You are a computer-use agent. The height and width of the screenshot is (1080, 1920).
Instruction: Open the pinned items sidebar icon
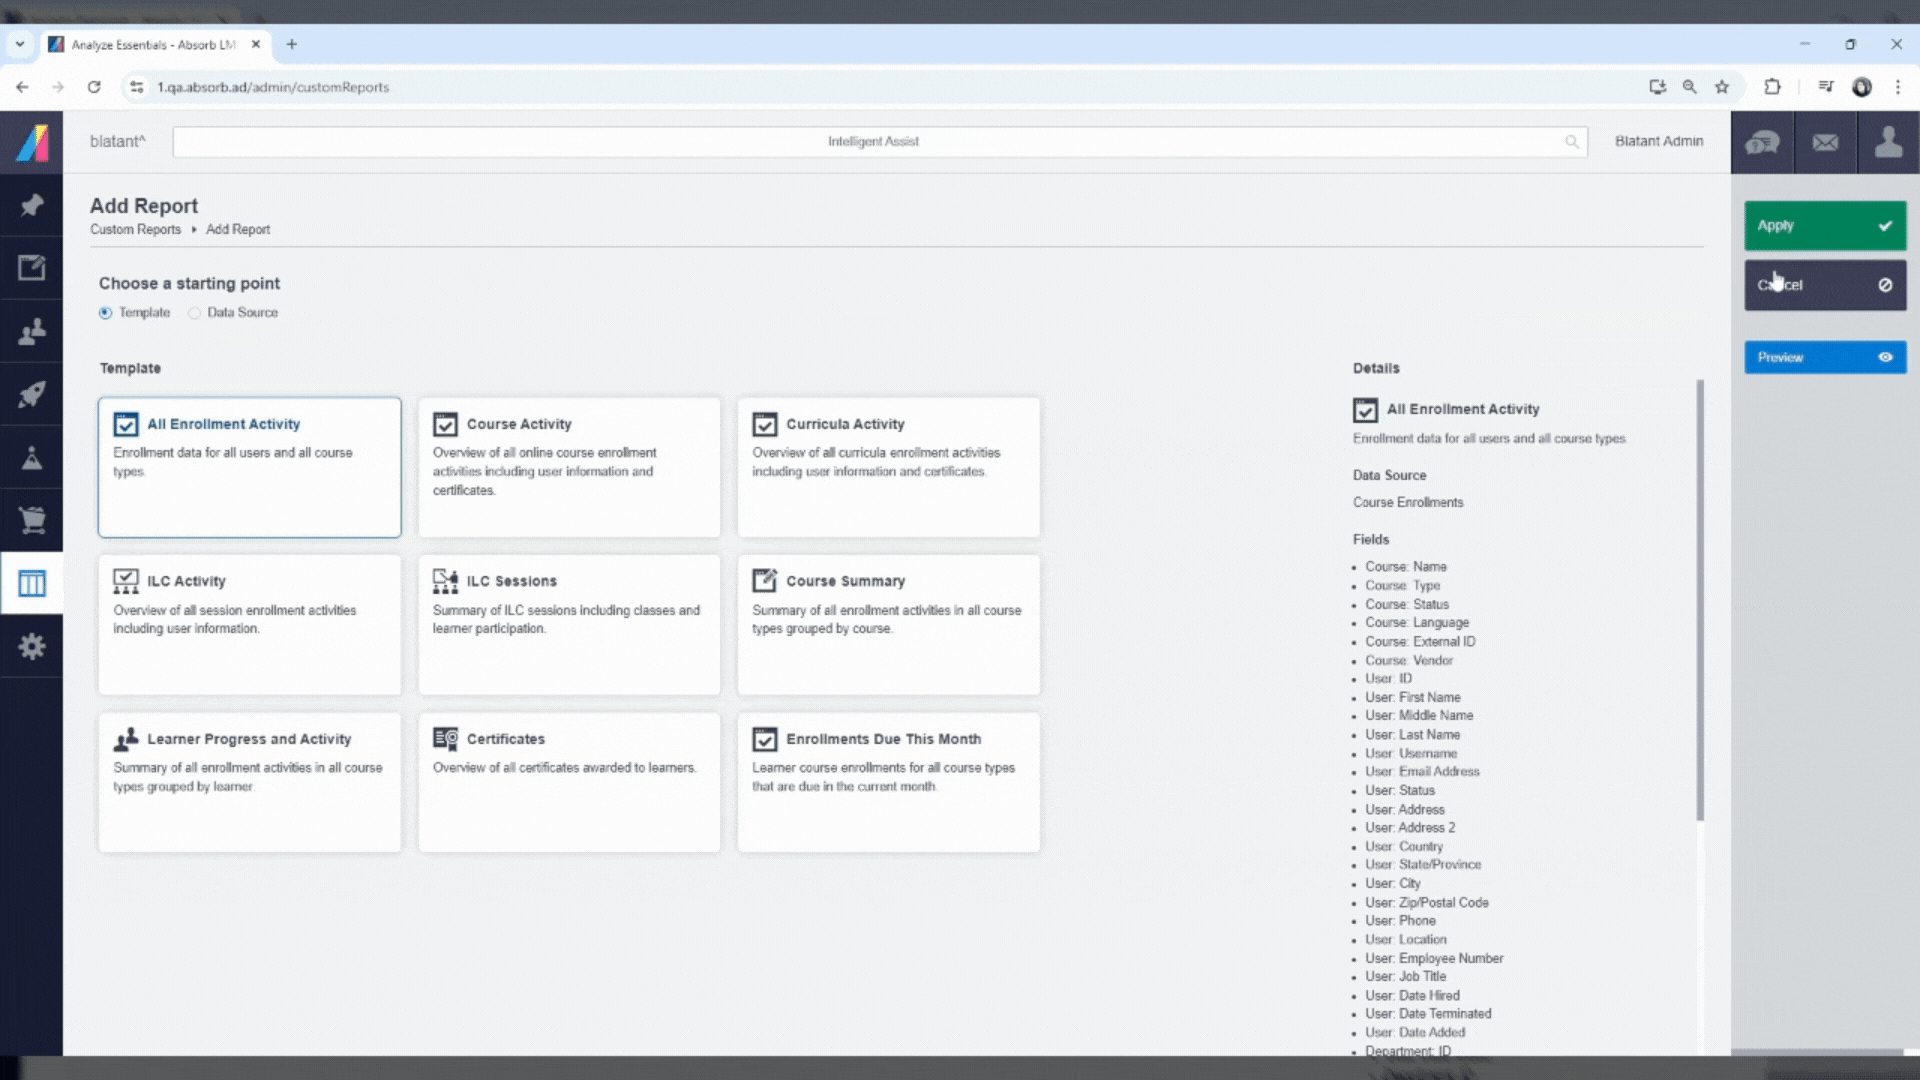click(32, 205)
